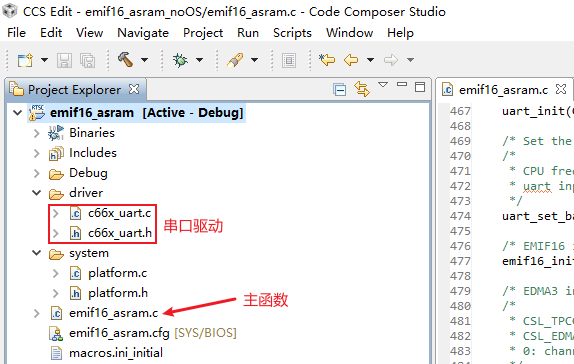Open the Navigate menu

click(143, 33)
